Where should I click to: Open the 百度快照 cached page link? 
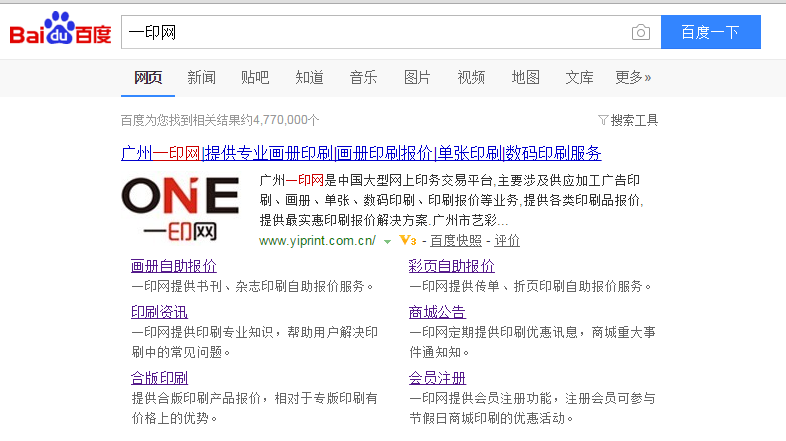[456, 241]
